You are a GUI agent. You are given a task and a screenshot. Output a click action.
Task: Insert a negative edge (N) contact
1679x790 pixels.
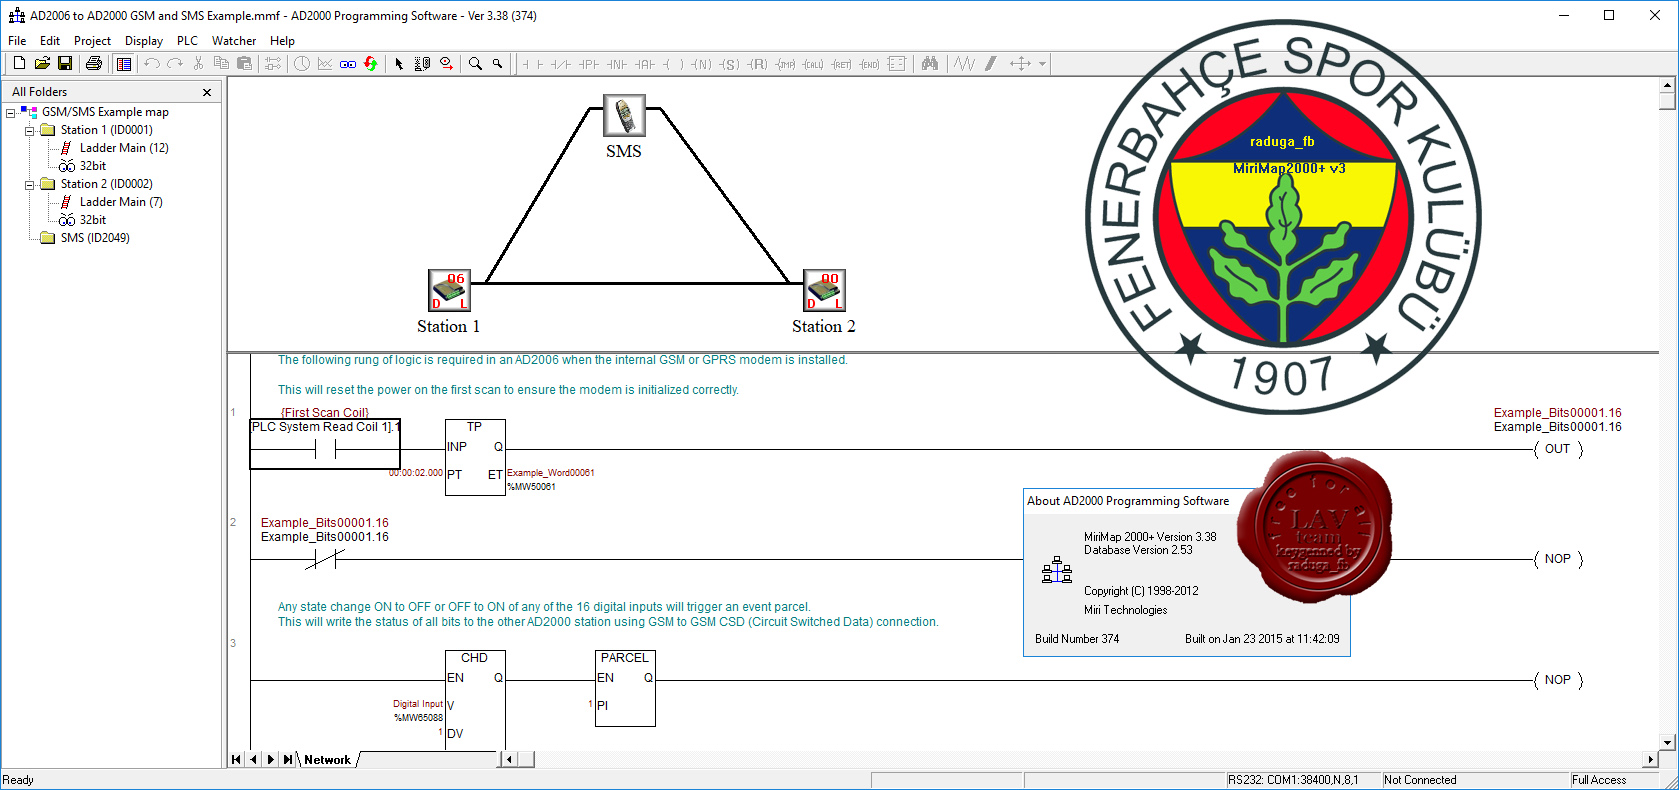click(x=617, y=64)
